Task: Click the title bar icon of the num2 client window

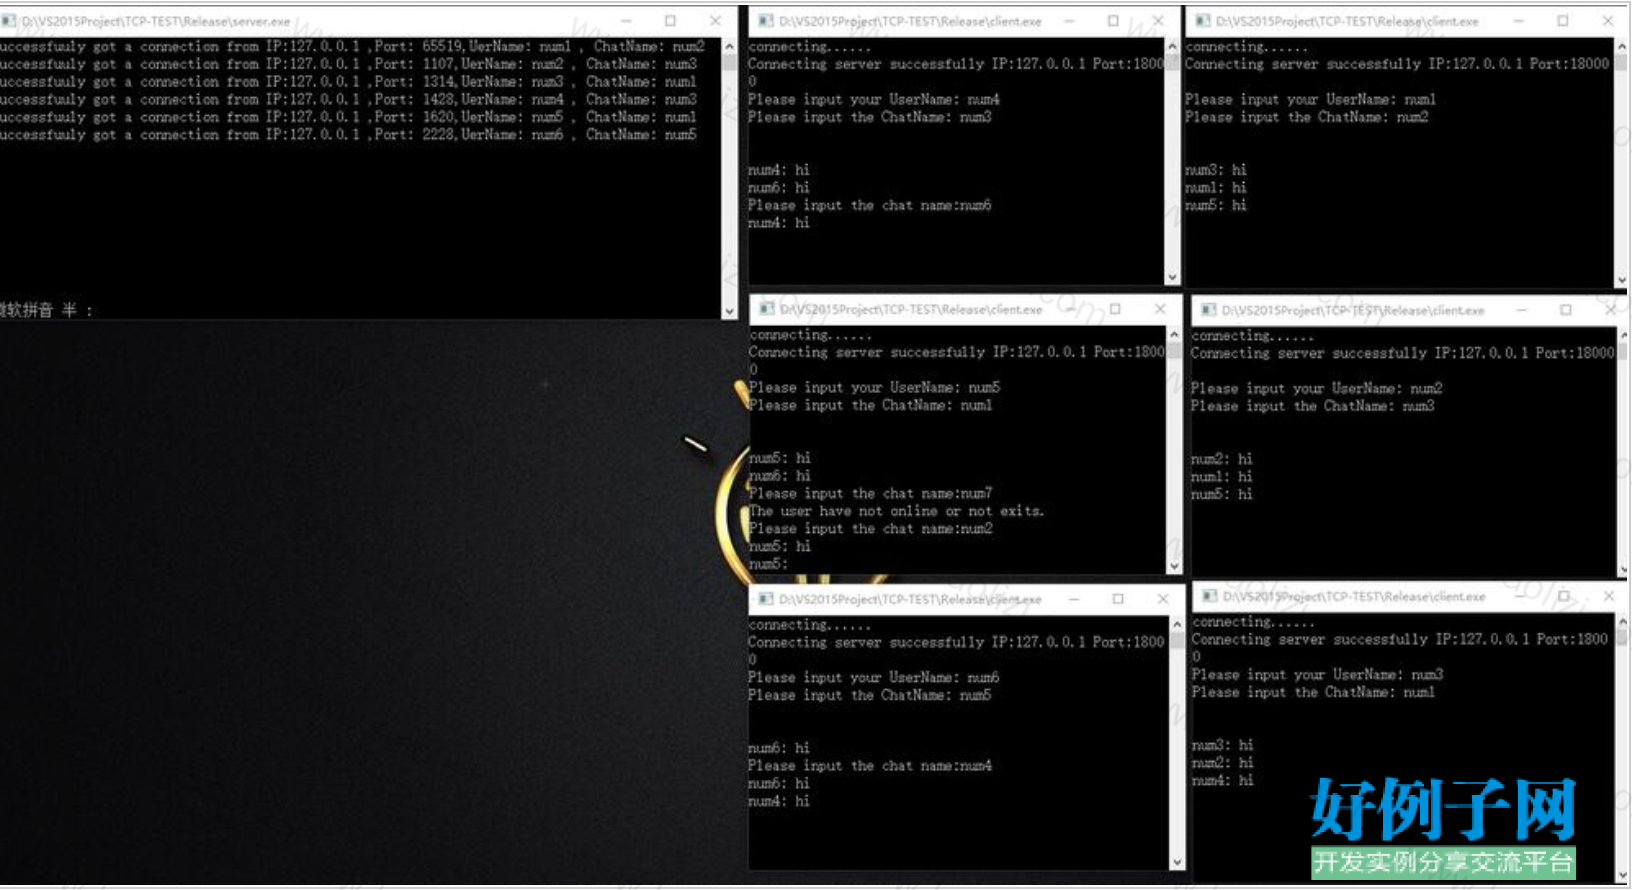Action: pos(1209,311)
